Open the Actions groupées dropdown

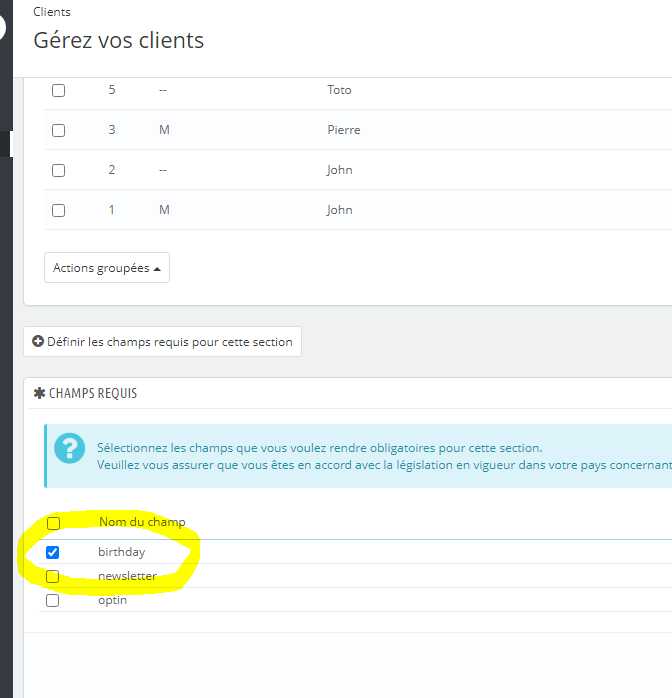107,268
